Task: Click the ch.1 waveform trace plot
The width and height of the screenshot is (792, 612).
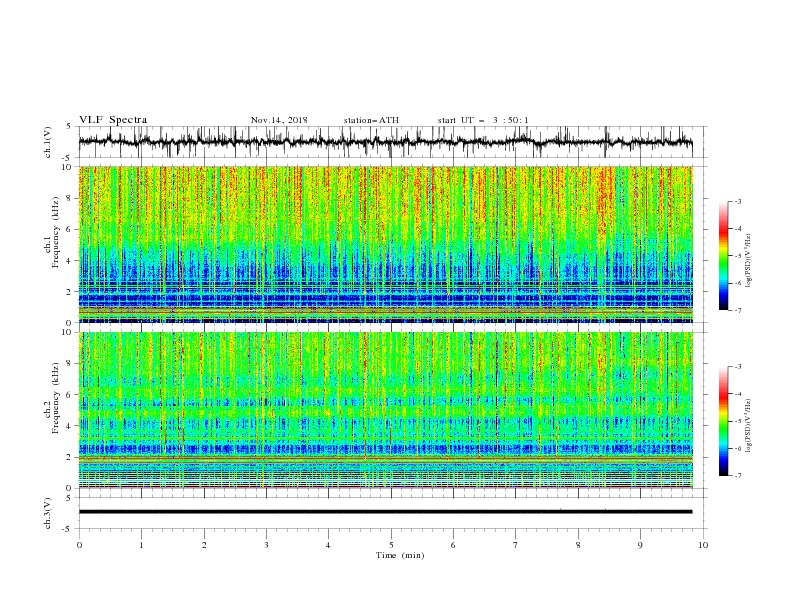Action: [385, 142]
